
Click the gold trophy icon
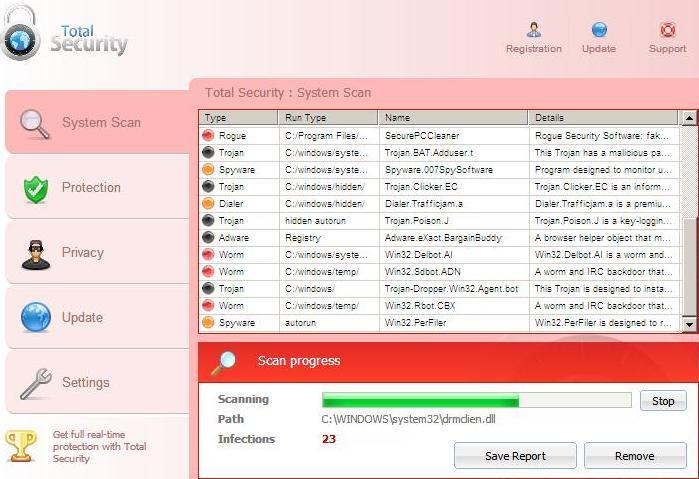[x=20, y=446]
